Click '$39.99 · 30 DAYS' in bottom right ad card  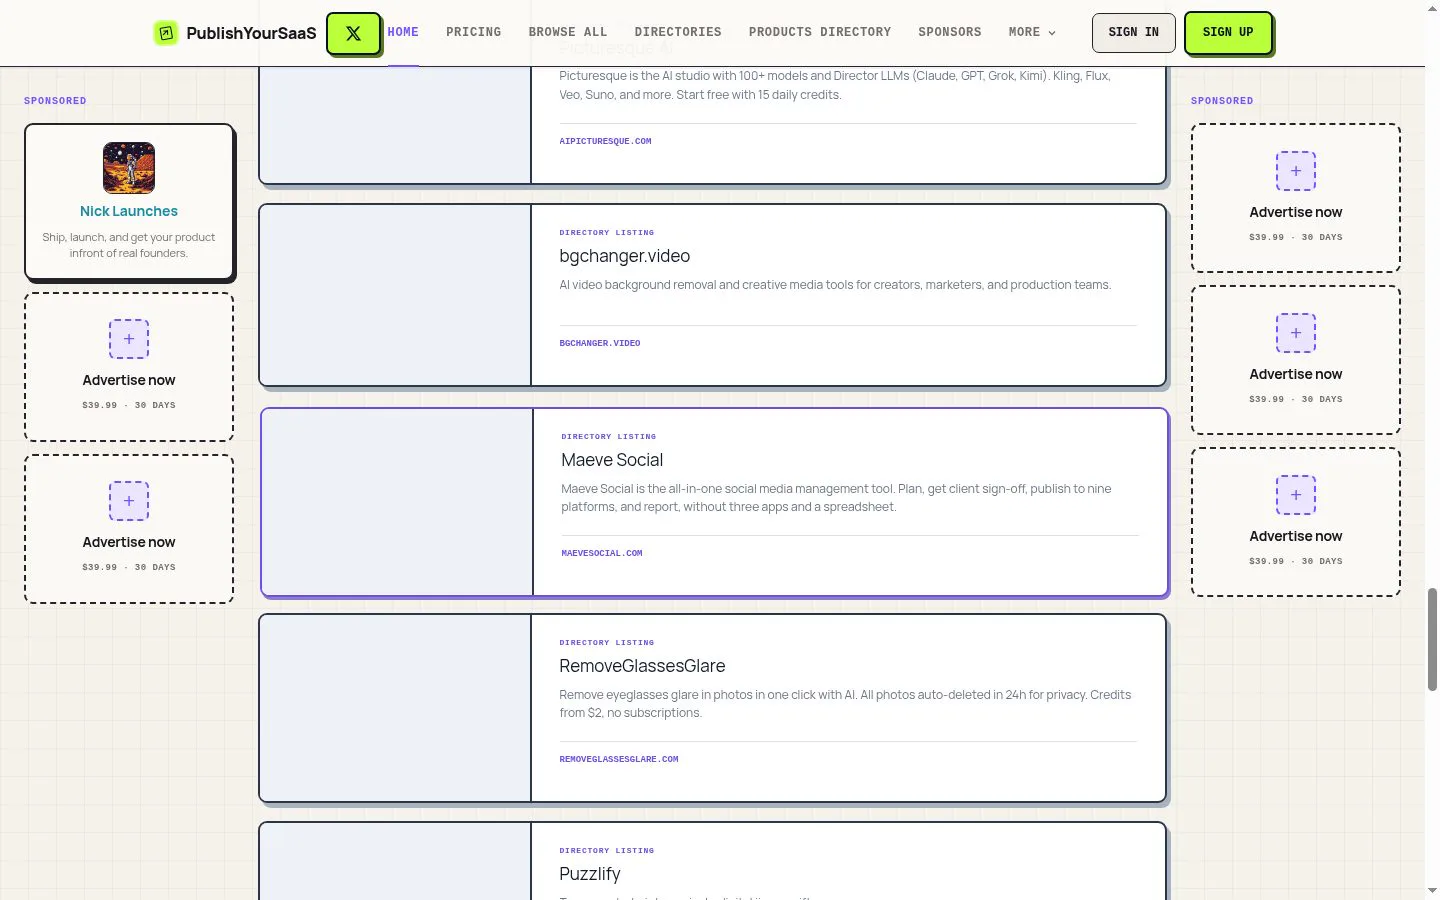click(x=1296, y=561)
